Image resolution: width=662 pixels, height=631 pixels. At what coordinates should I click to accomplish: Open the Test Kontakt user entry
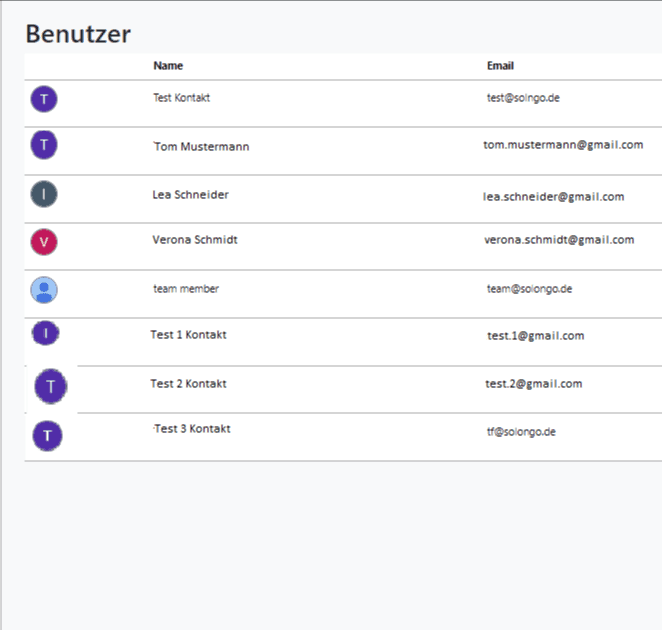click(182, 98)
